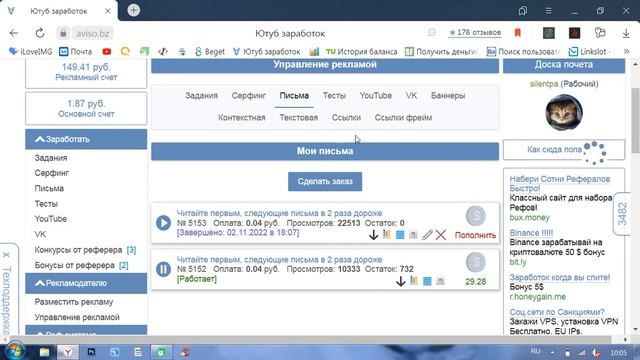Open the Техподдержка side tab

point(7,300)
